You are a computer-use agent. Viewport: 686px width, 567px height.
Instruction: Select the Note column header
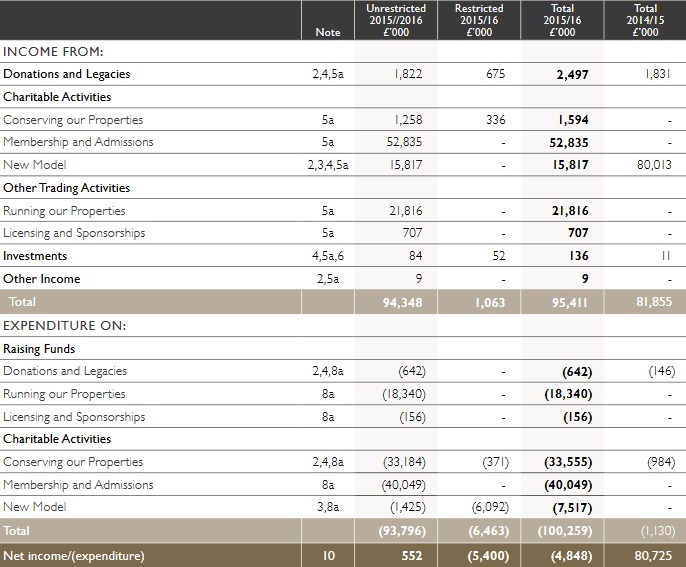pyautogui.click(x=328, y=32)
